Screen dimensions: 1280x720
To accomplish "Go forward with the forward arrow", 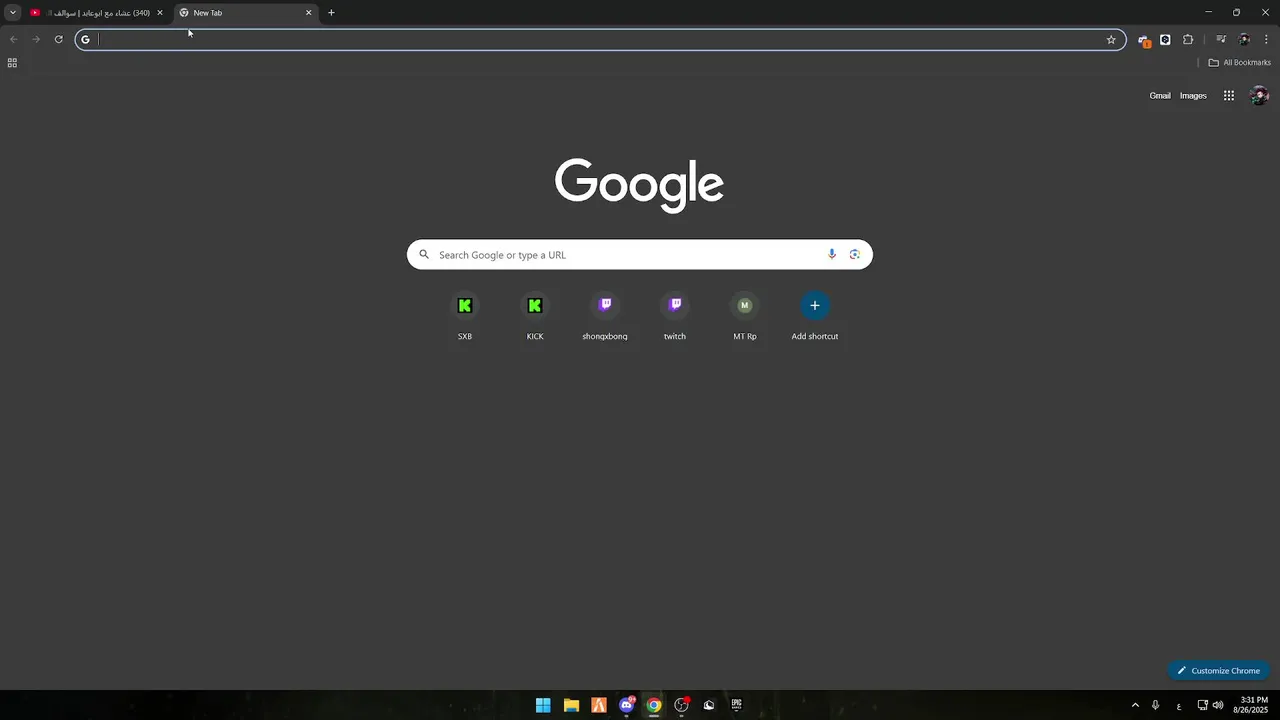I will point(36,40).
